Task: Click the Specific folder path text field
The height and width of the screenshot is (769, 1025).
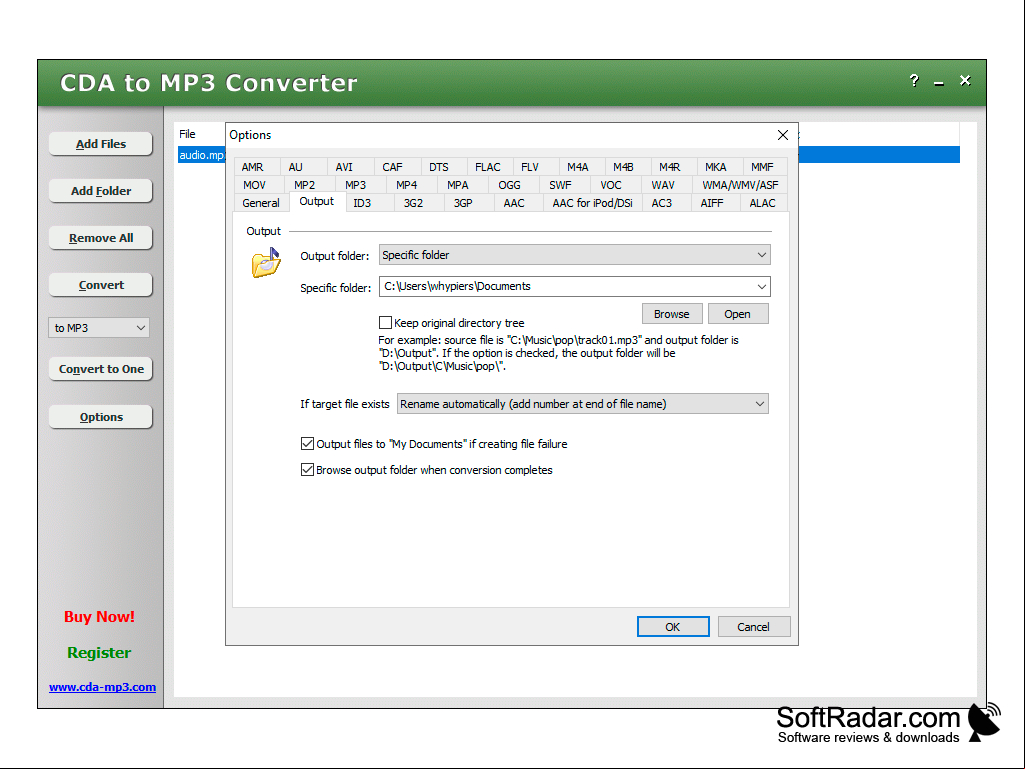Action: coord(566,286)
